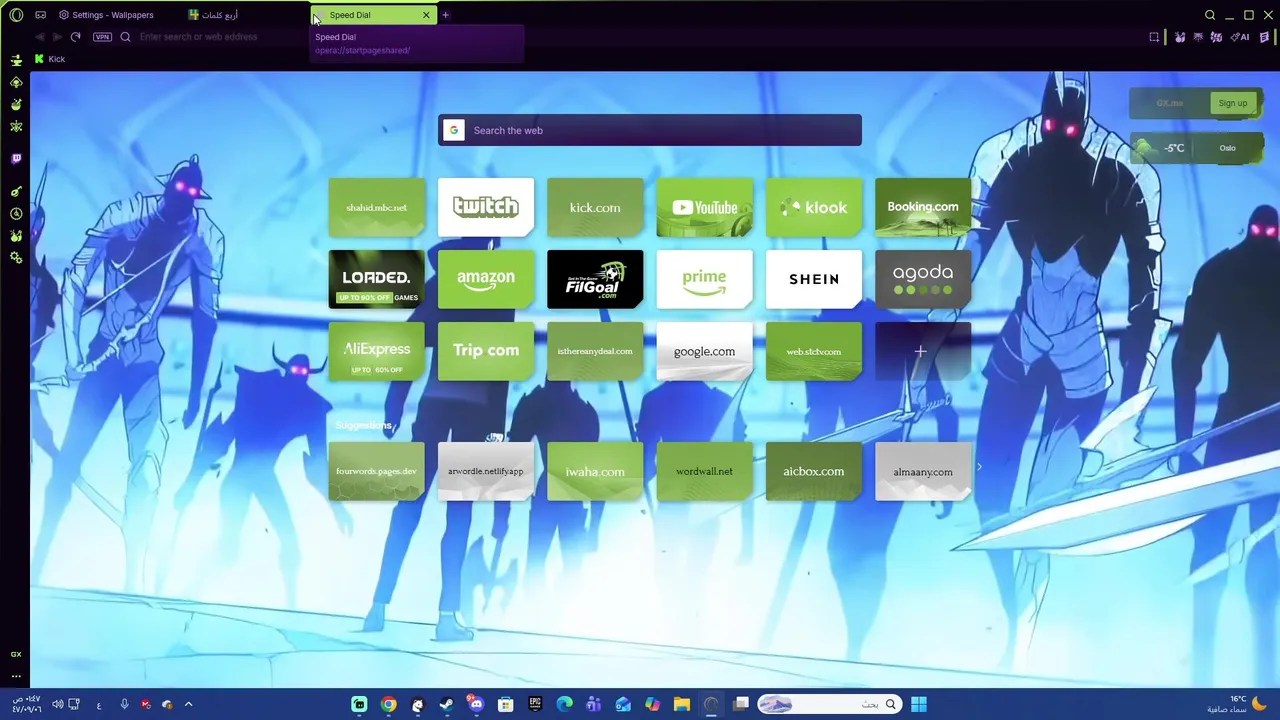Open a new tab with plus button

click(446, 15)
